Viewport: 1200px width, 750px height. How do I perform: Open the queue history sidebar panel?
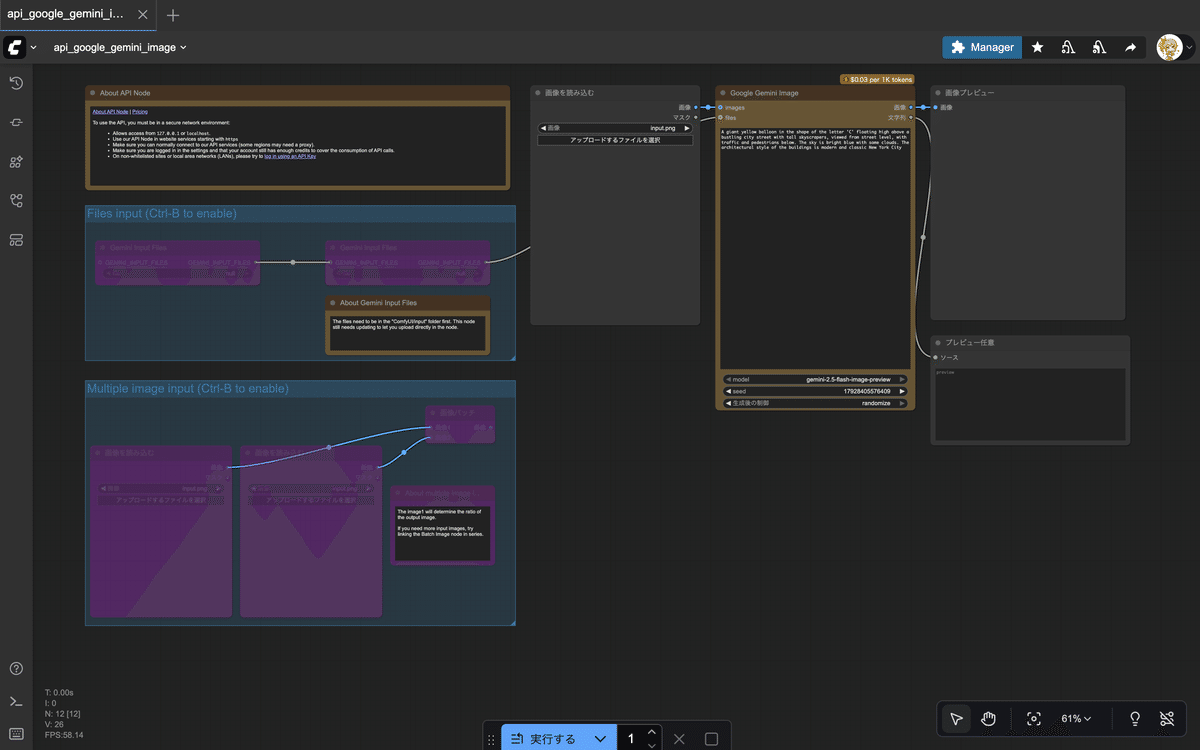point(16,83)
